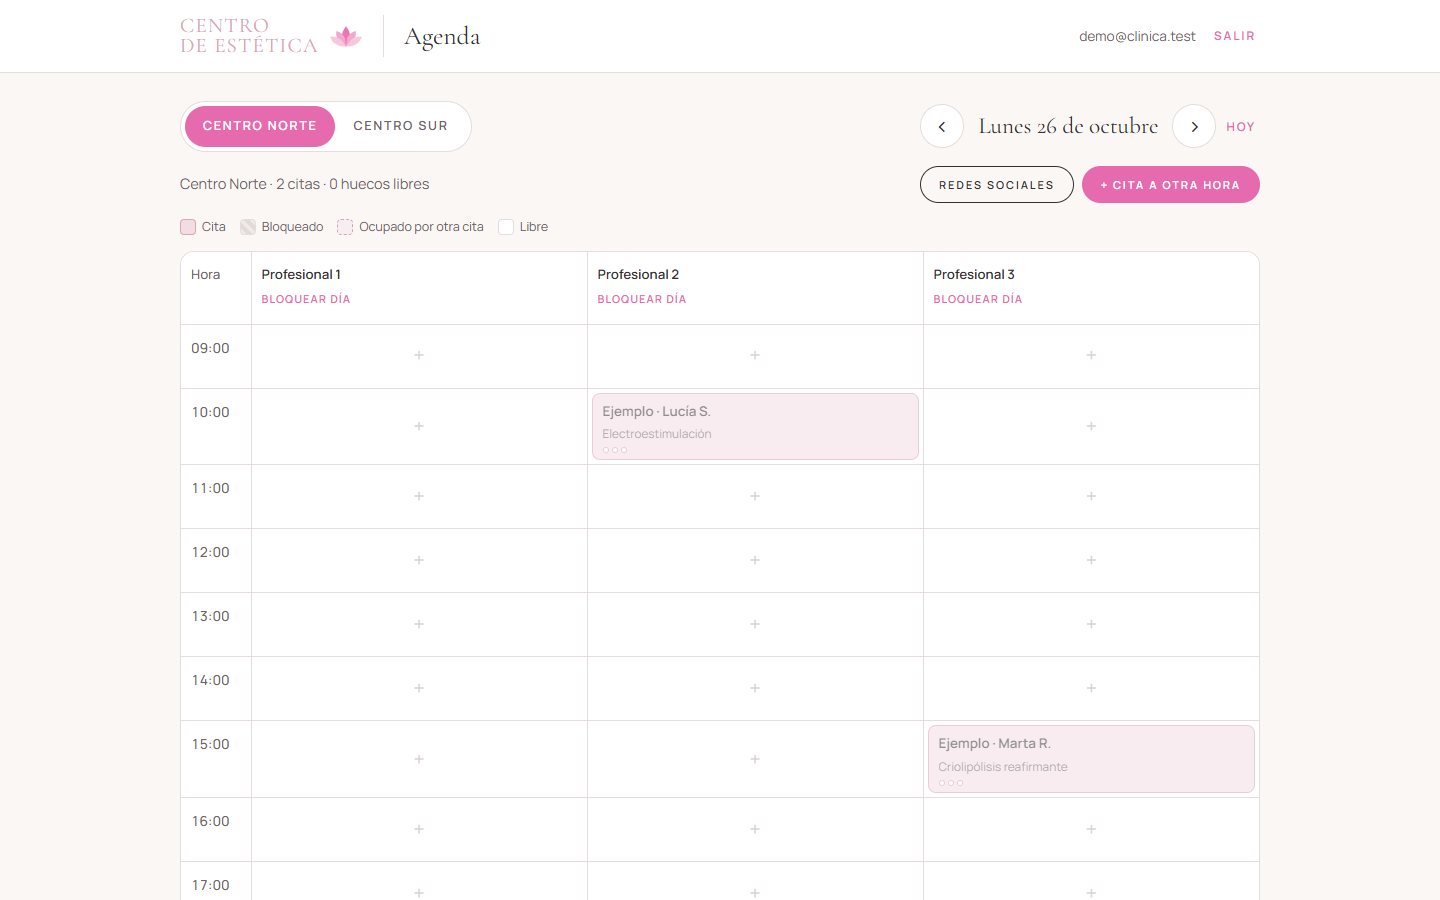Add appointment at 09:00 for Profesional 1
This screenshot has height=900, width=1440.
pyautogui.click(x=419, y=356)
